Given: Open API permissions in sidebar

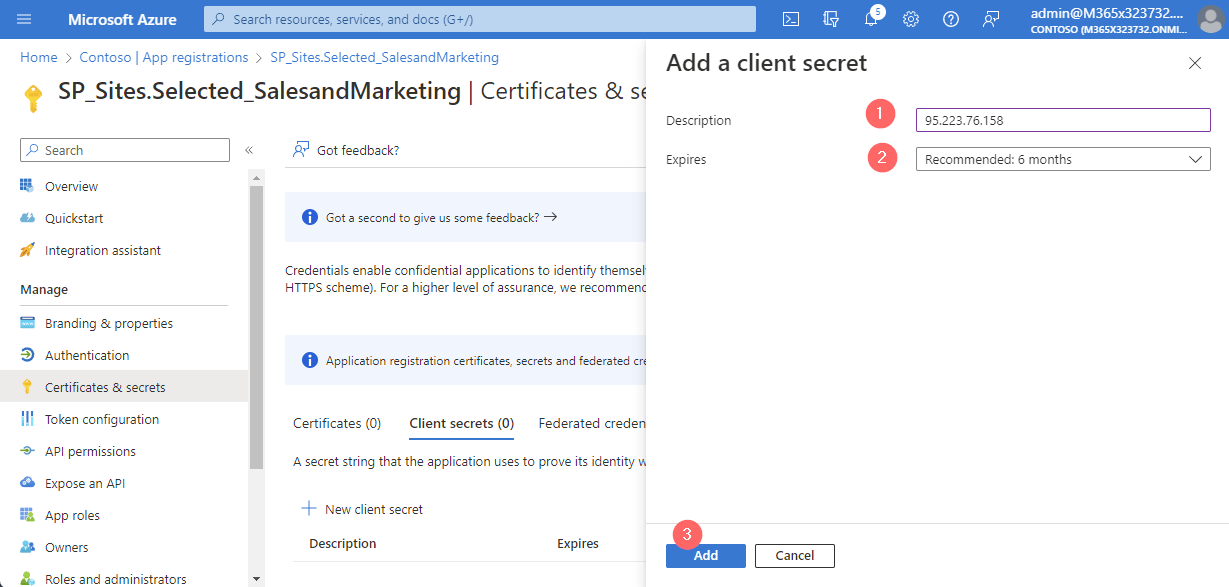Looking at the screenshot, I should click(90, 451).
